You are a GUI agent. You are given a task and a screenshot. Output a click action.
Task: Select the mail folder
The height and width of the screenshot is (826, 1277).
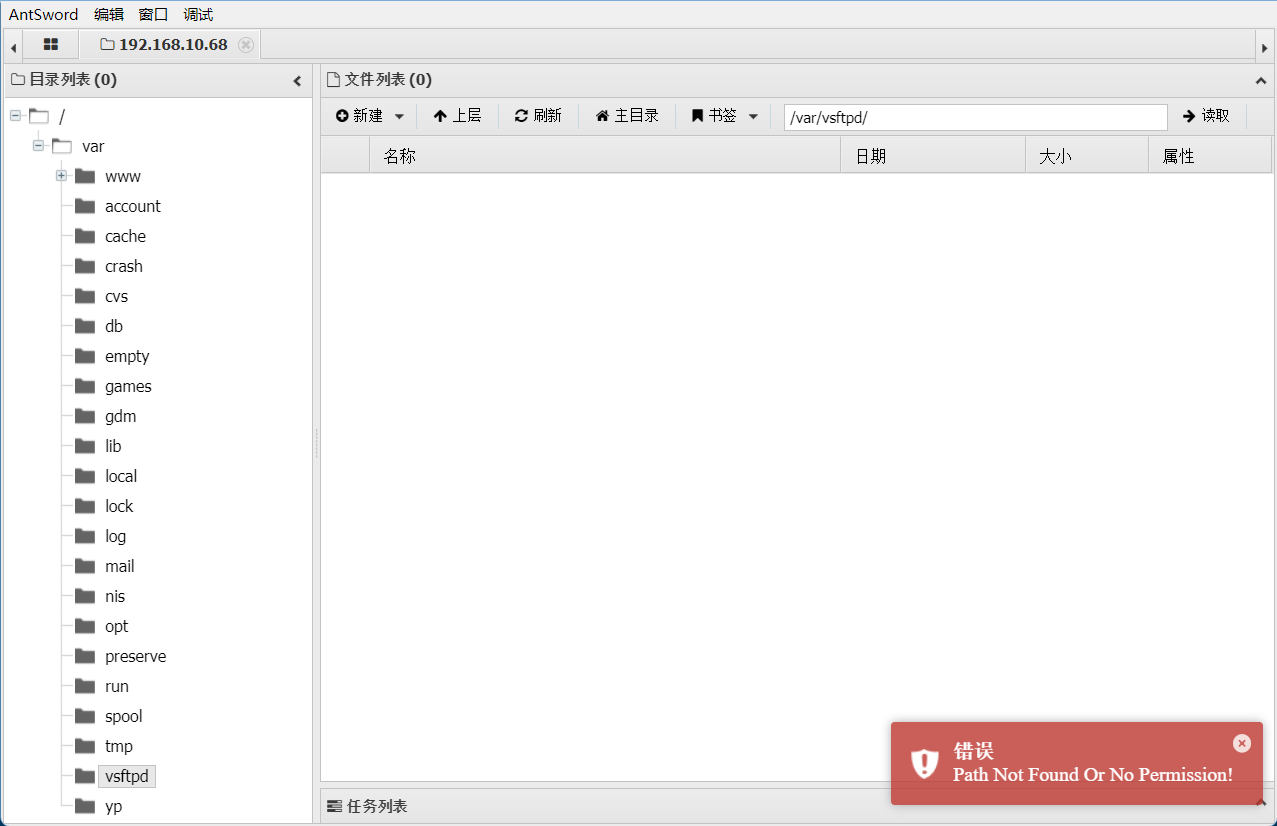tap(119, 566)
